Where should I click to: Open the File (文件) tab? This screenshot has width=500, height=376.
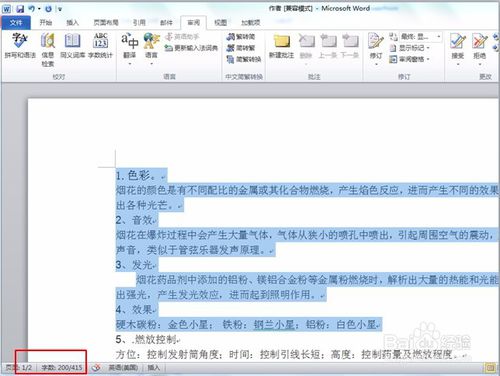tap(16, 23)
